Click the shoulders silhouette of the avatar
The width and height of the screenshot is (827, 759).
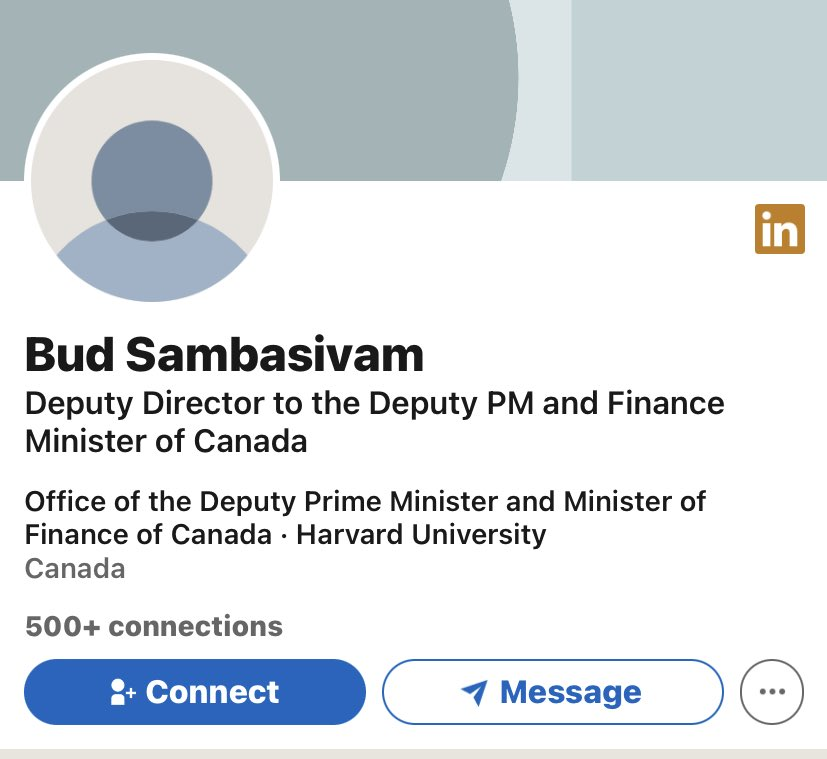coord(152,265)
